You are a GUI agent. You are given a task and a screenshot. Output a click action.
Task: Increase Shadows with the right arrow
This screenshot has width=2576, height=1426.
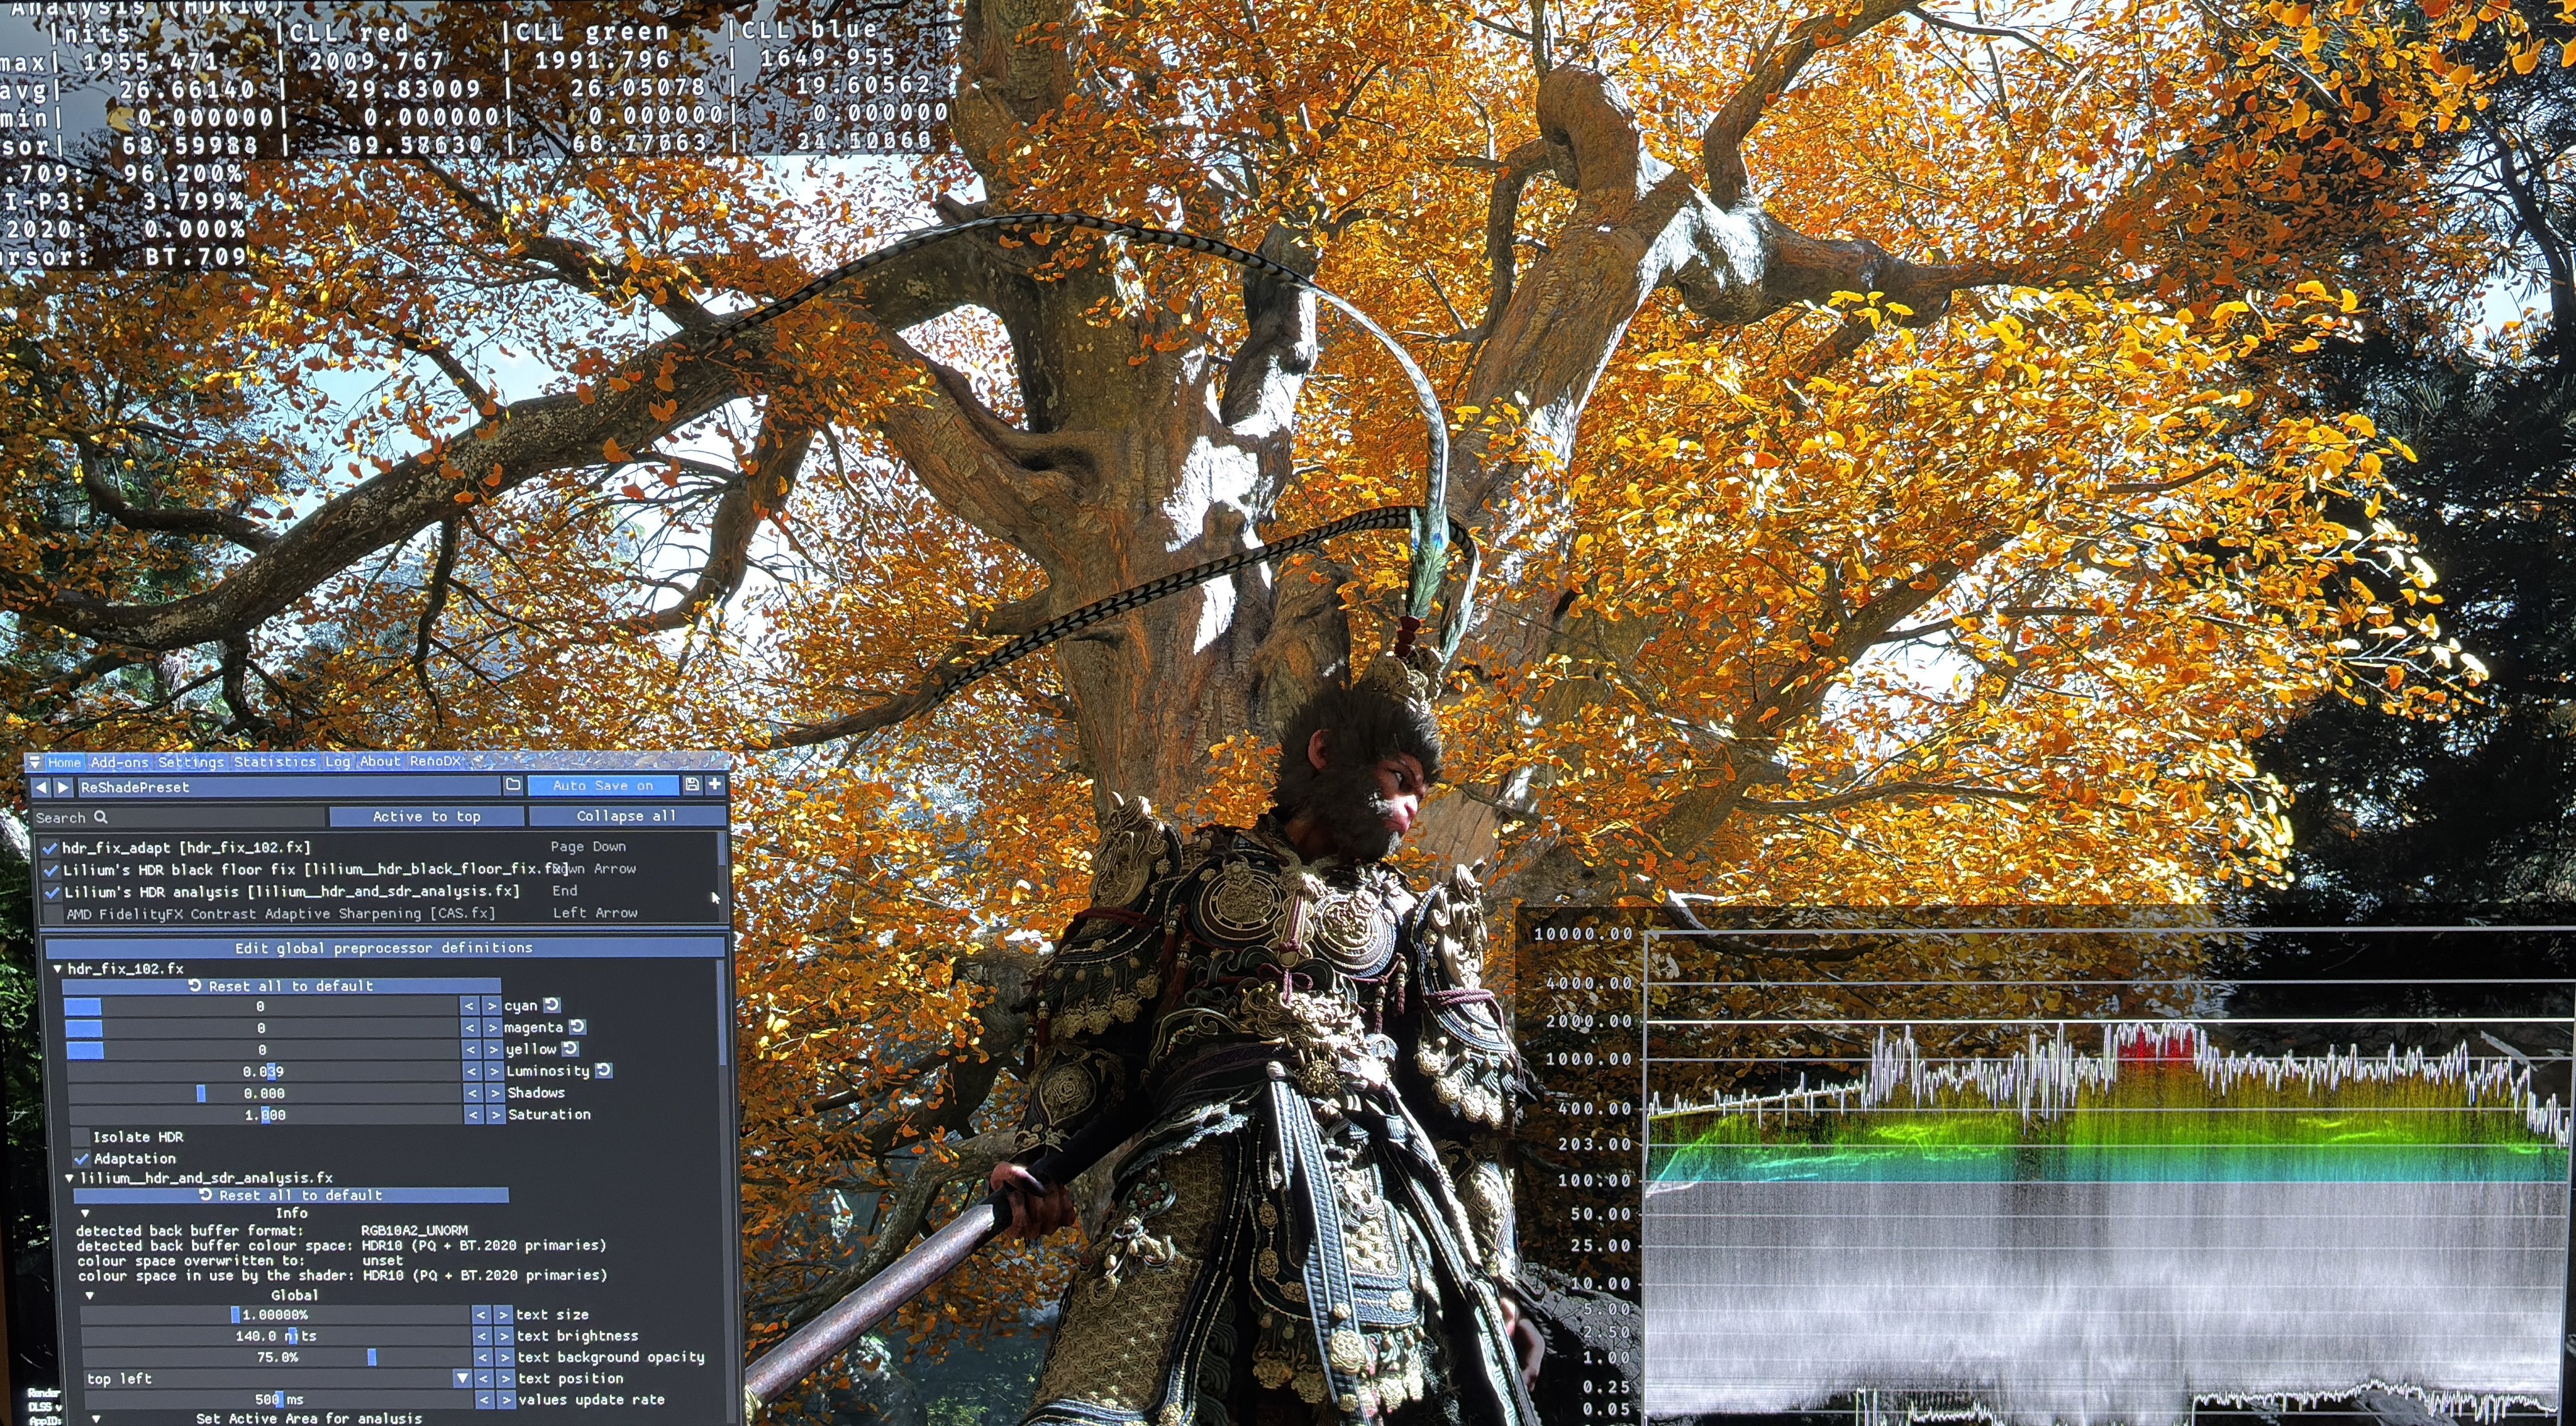[x=495, y=1093]
